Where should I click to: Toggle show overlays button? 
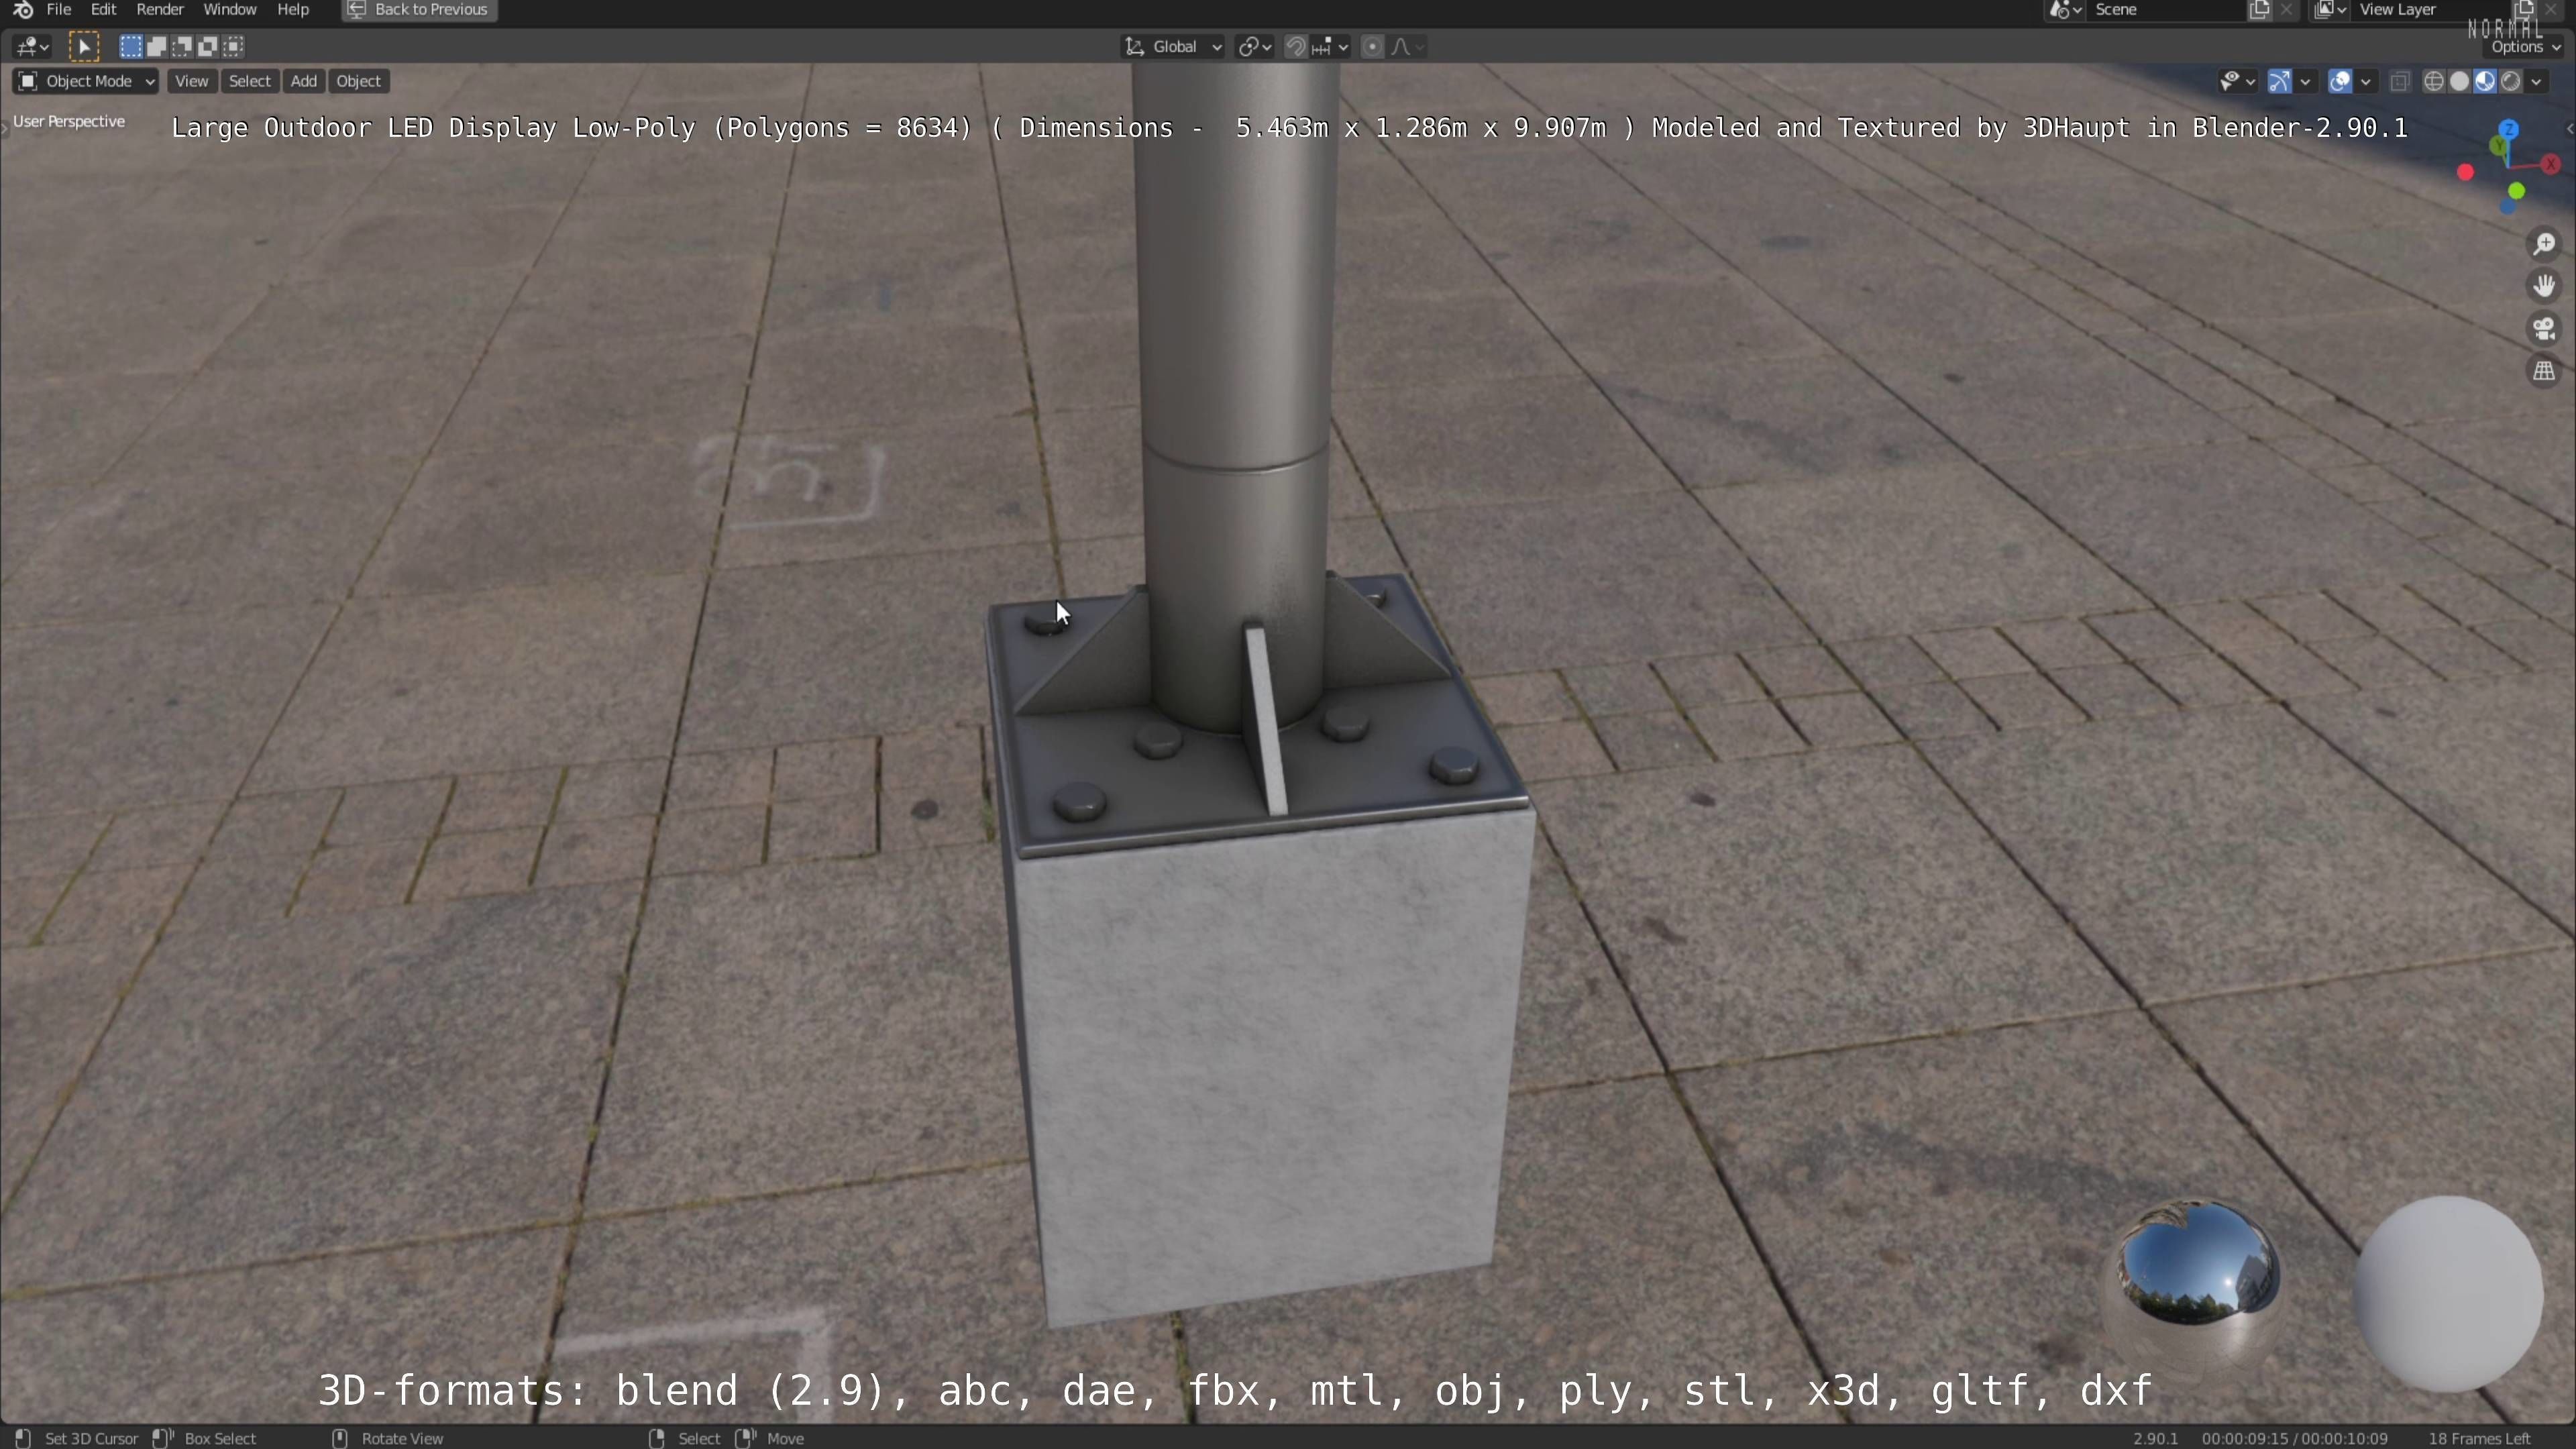tap(2340, 81)
